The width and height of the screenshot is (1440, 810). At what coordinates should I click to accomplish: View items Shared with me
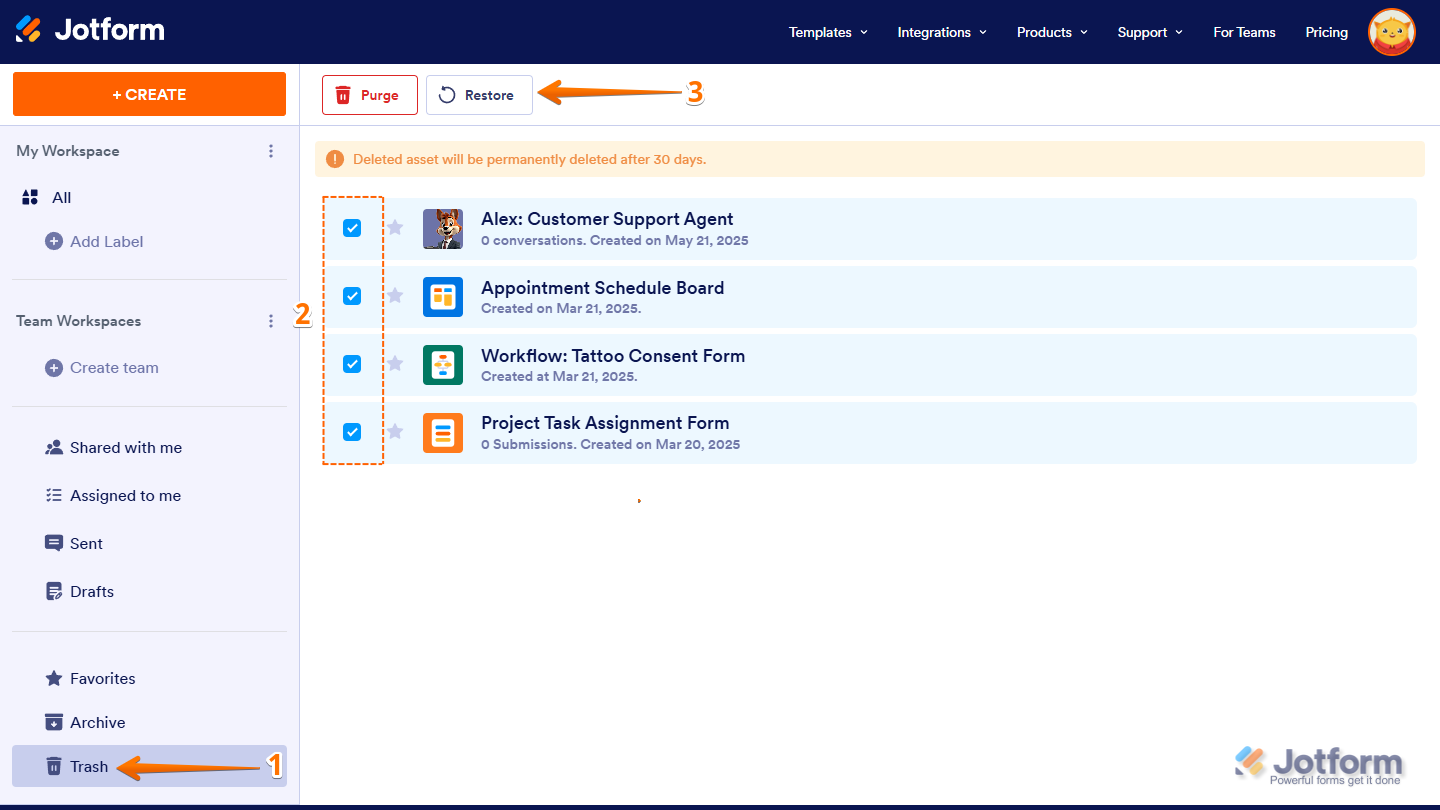click(125, 447)
